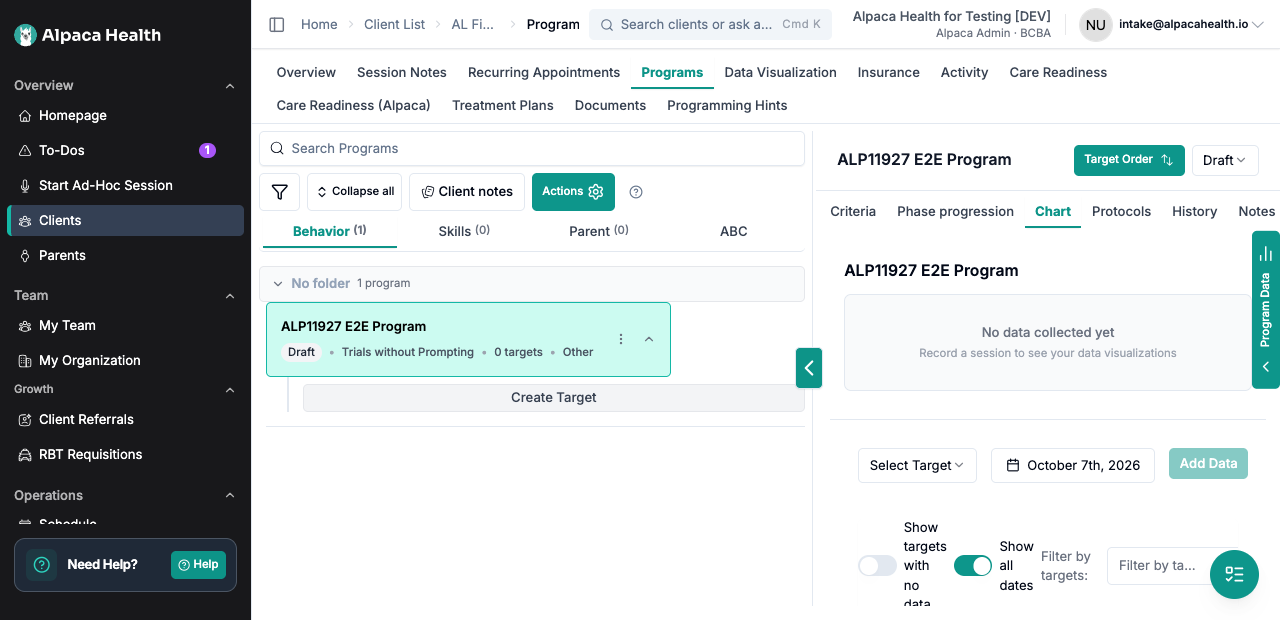Click the Add Data button

(1208, 463)
